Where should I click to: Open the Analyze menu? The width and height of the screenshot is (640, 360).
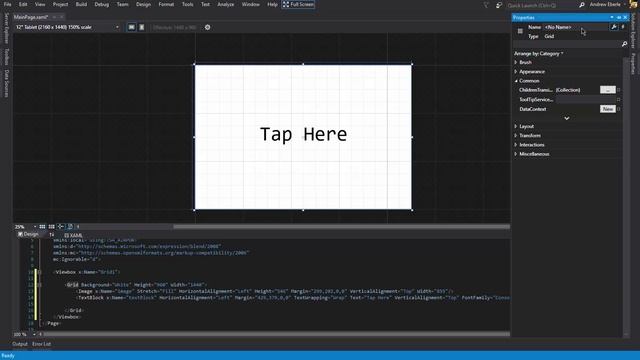[x=226, y=4]
